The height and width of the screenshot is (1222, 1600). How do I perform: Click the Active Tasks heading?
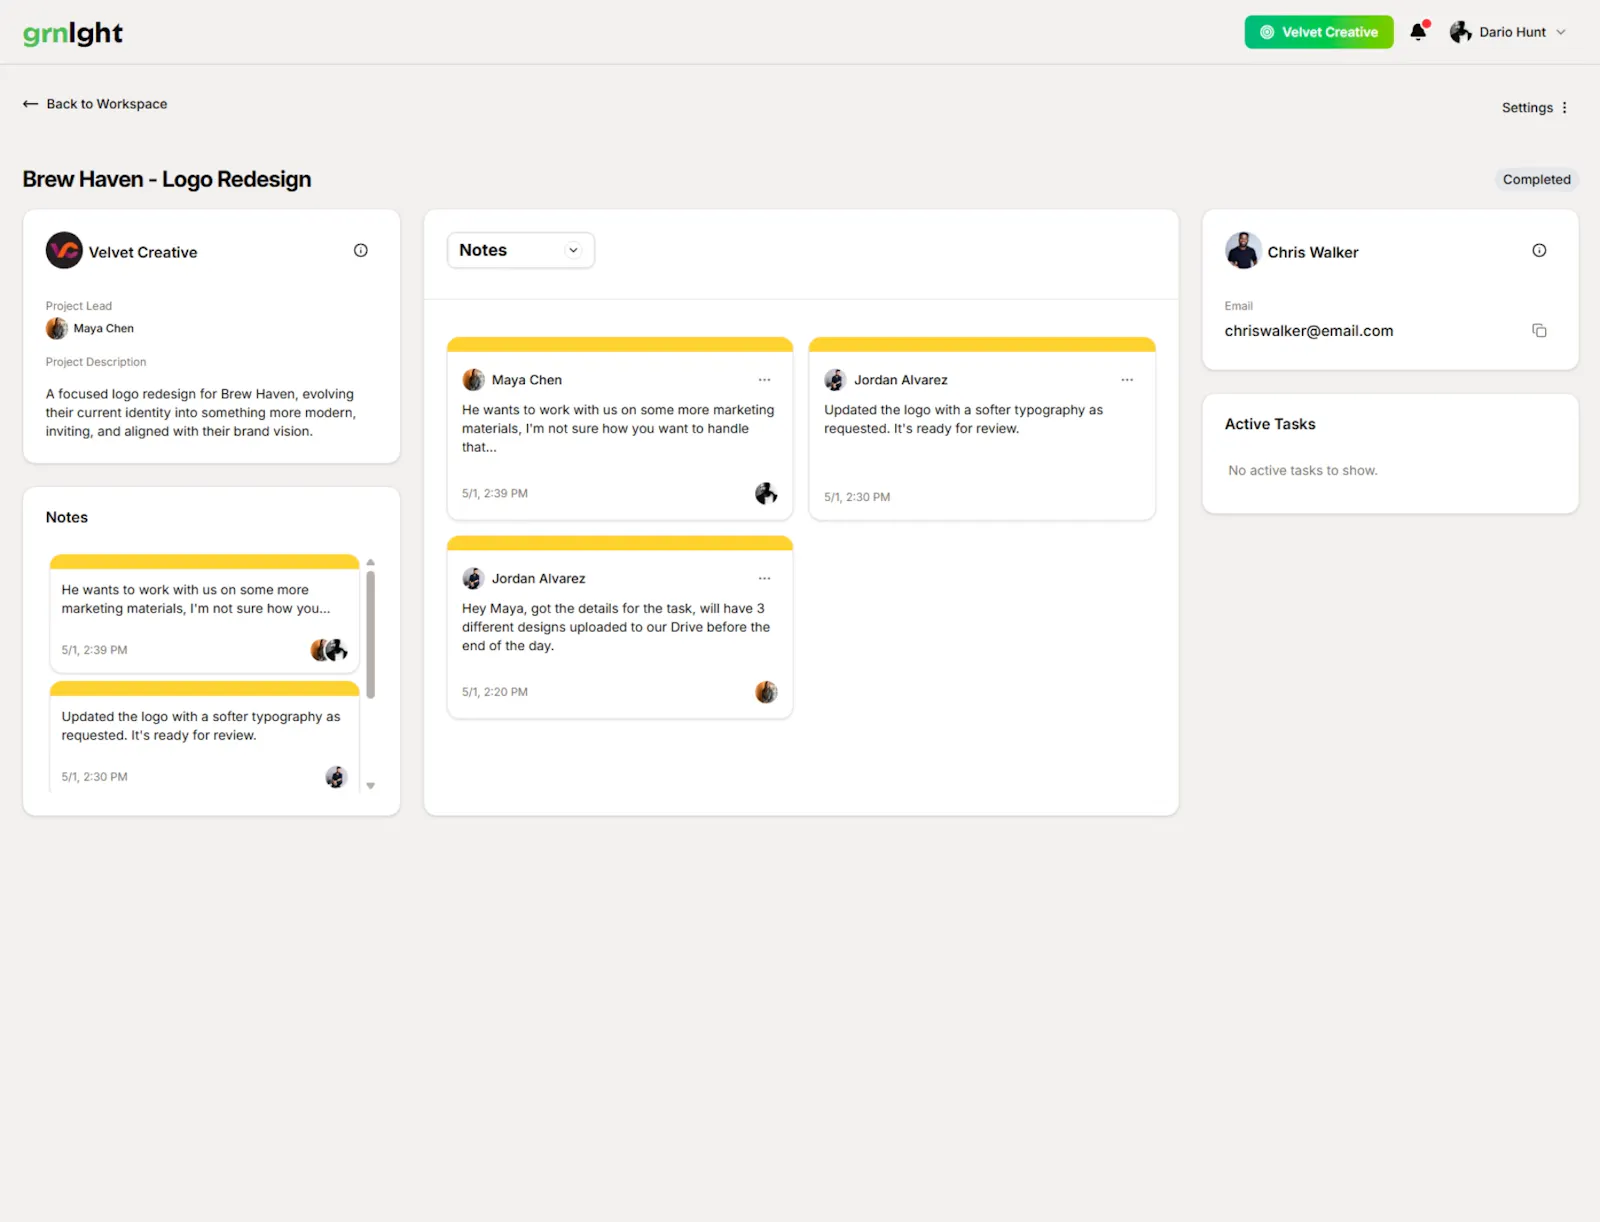pyautogui.click(x=1269, y=424)
